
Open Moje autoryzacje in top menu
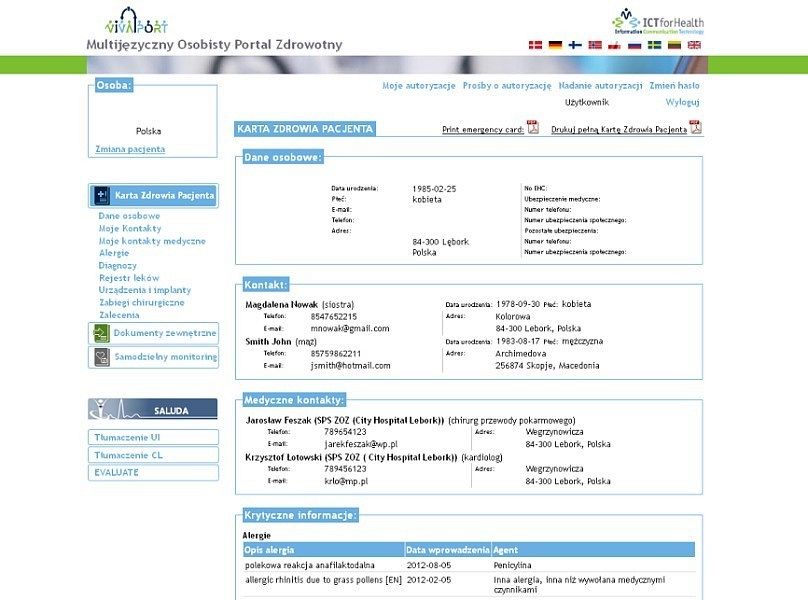click(418, 86)
